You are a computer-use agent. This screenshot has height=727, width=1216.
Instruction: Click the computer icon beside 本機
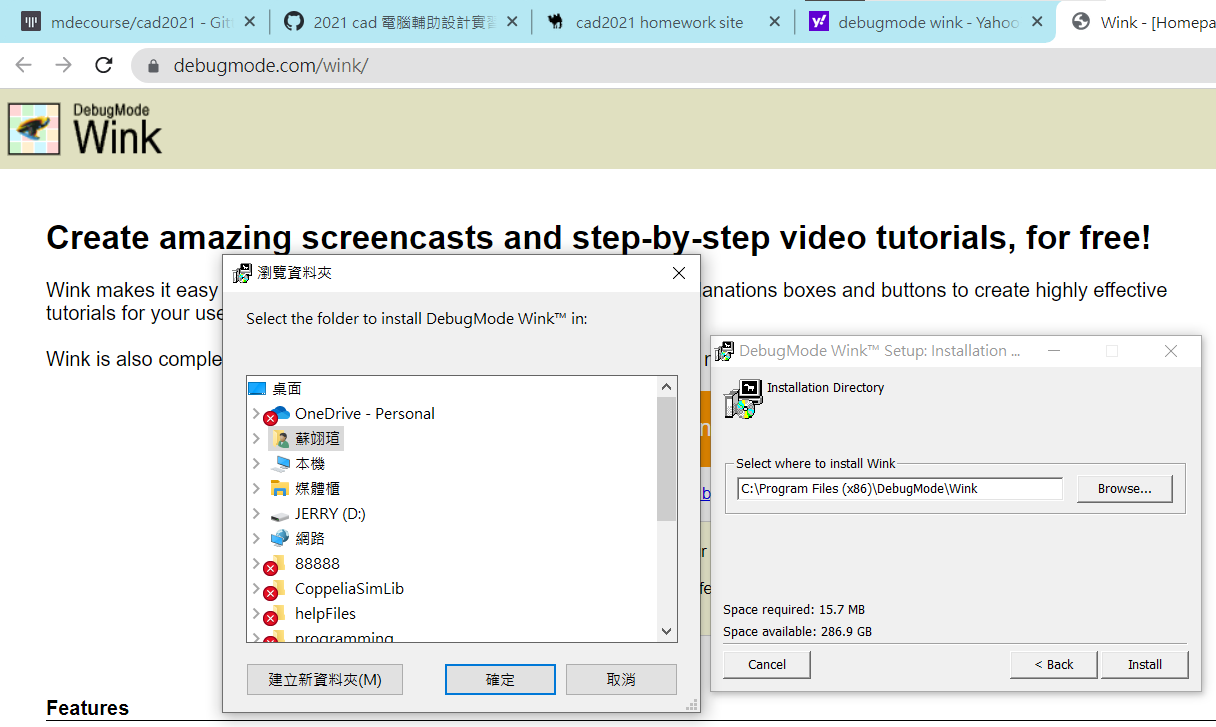click(280, 463)
